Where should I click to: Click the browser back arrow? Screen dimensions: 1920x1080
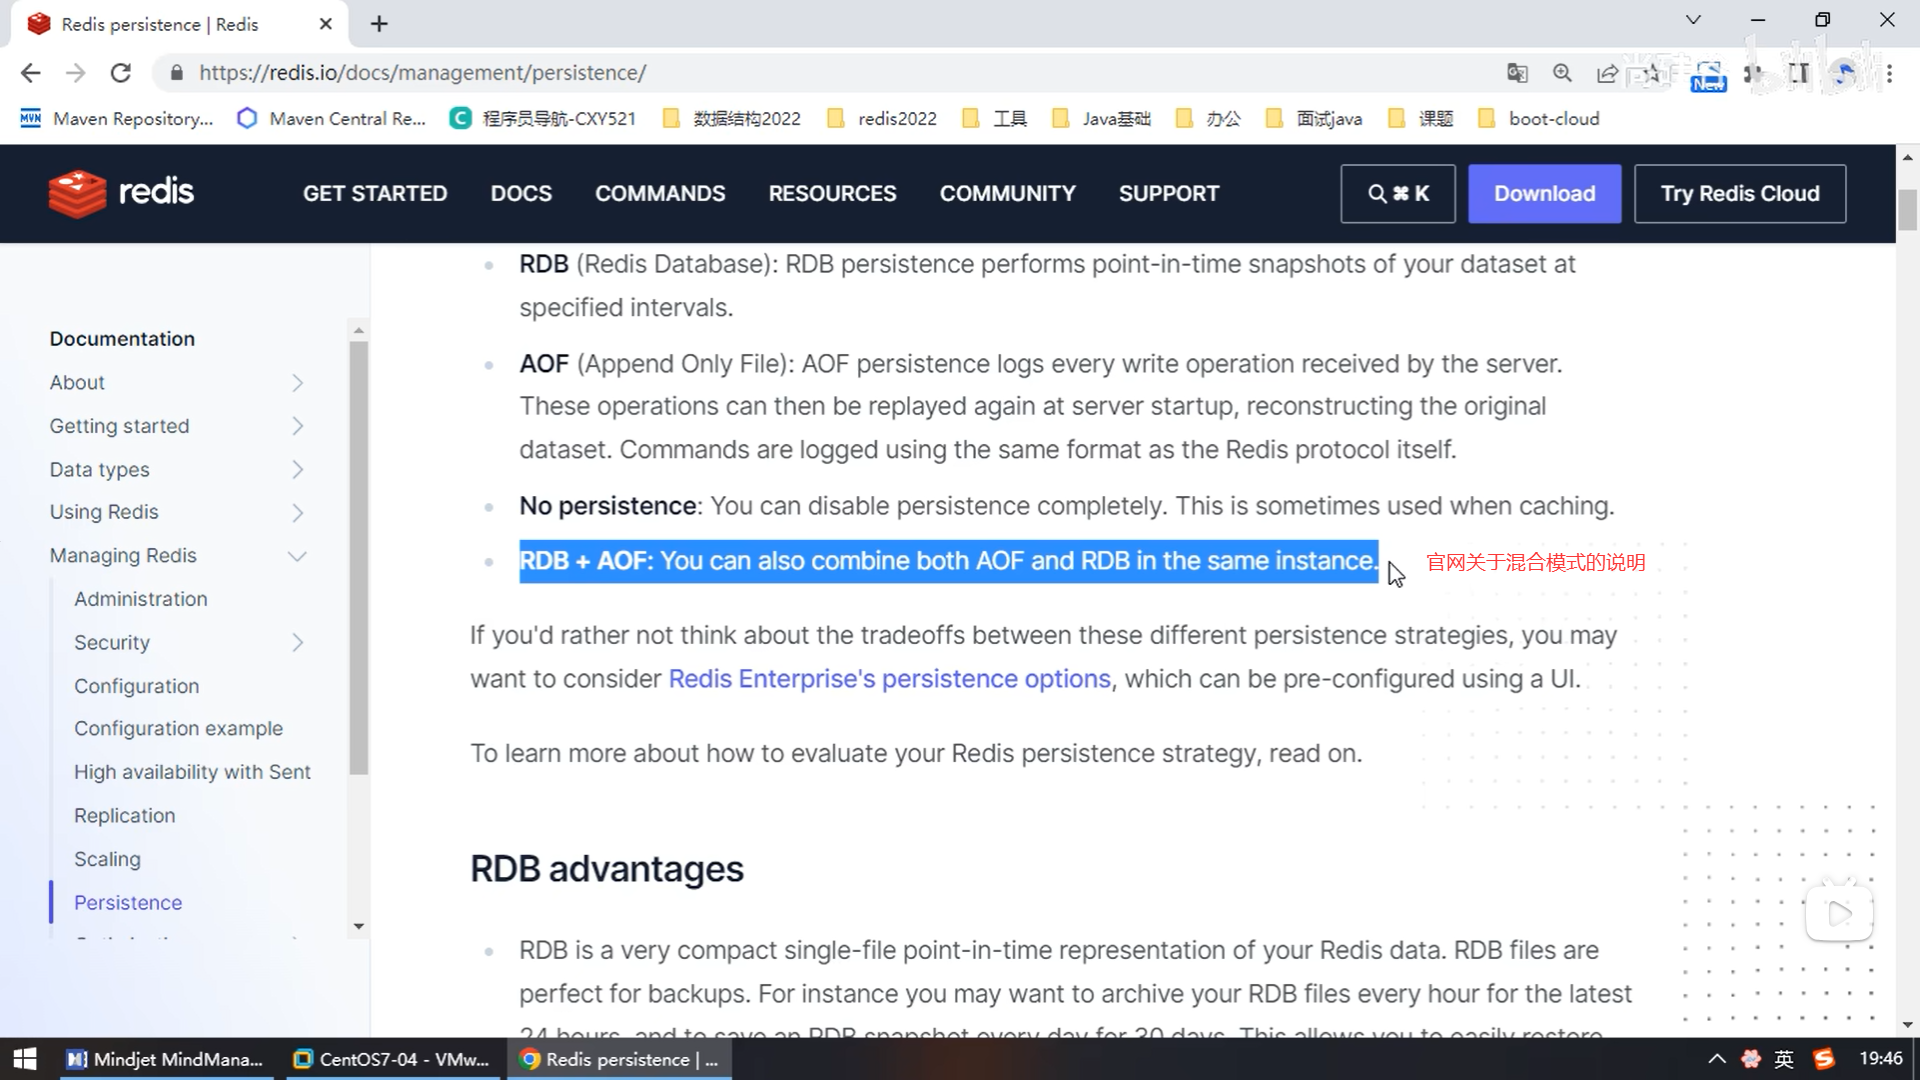point(30,73)
